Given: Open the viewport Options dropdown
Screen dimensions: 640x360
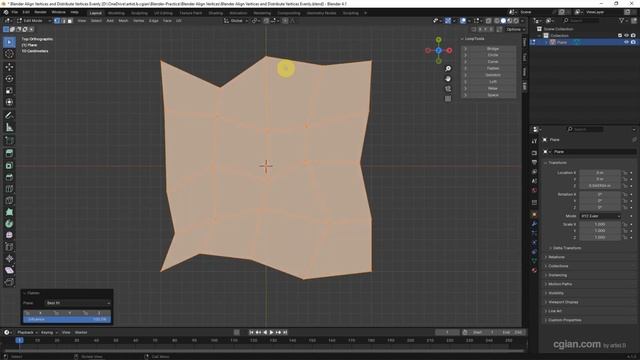Looking at the screenshot, I should [515, 29].
